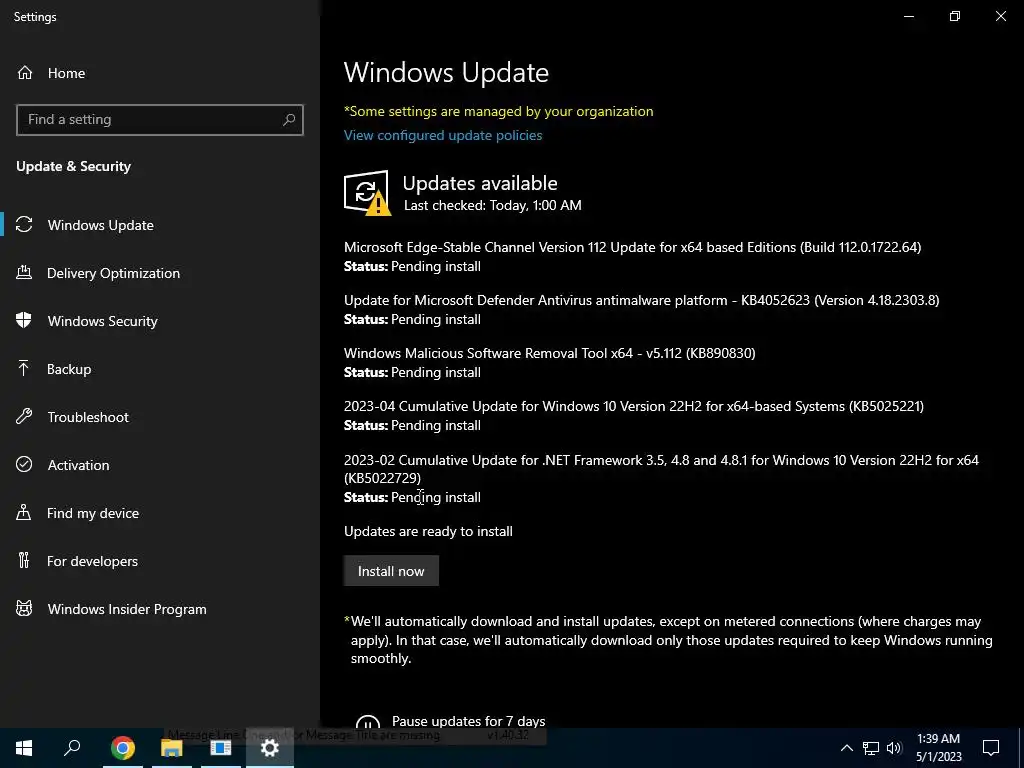Click Pause updates for 7 days
The image size is (1024, 768).
click(x=468, y=721)
